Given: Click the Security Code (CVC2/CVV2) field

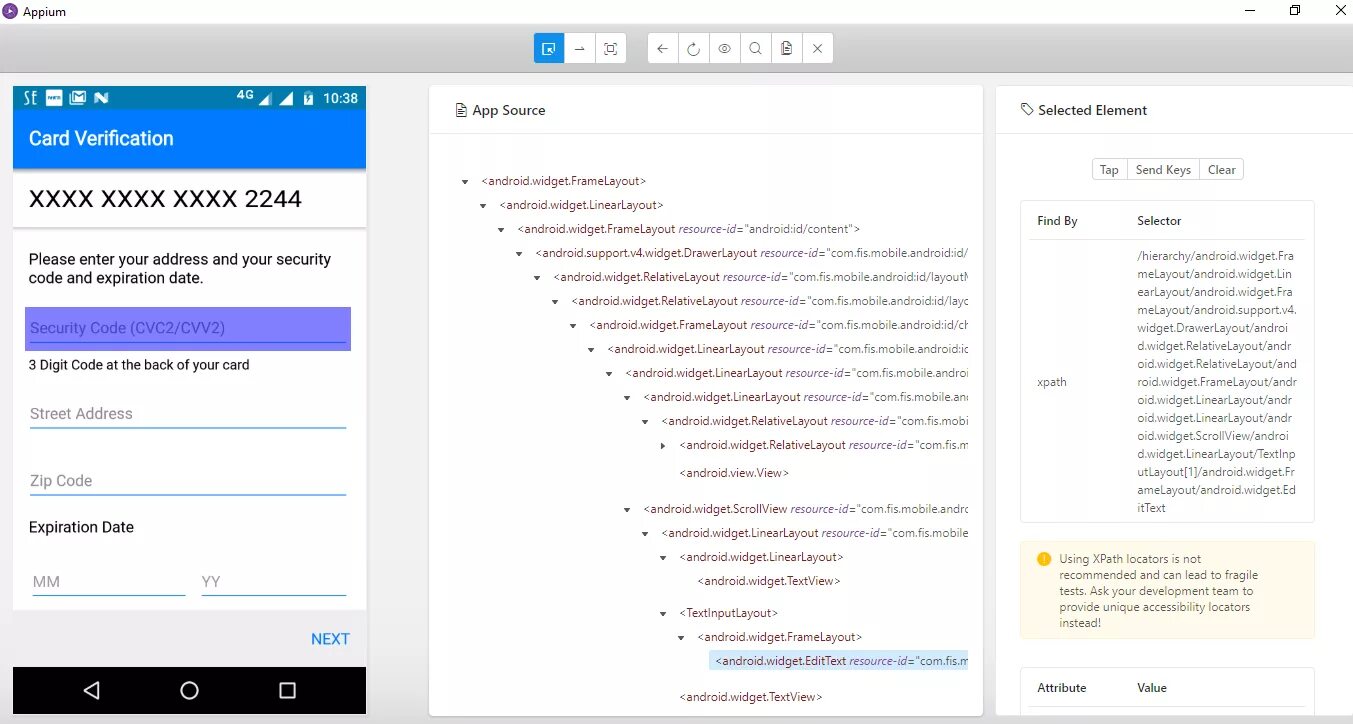Looking at the screenshot, I should (188, 329).
